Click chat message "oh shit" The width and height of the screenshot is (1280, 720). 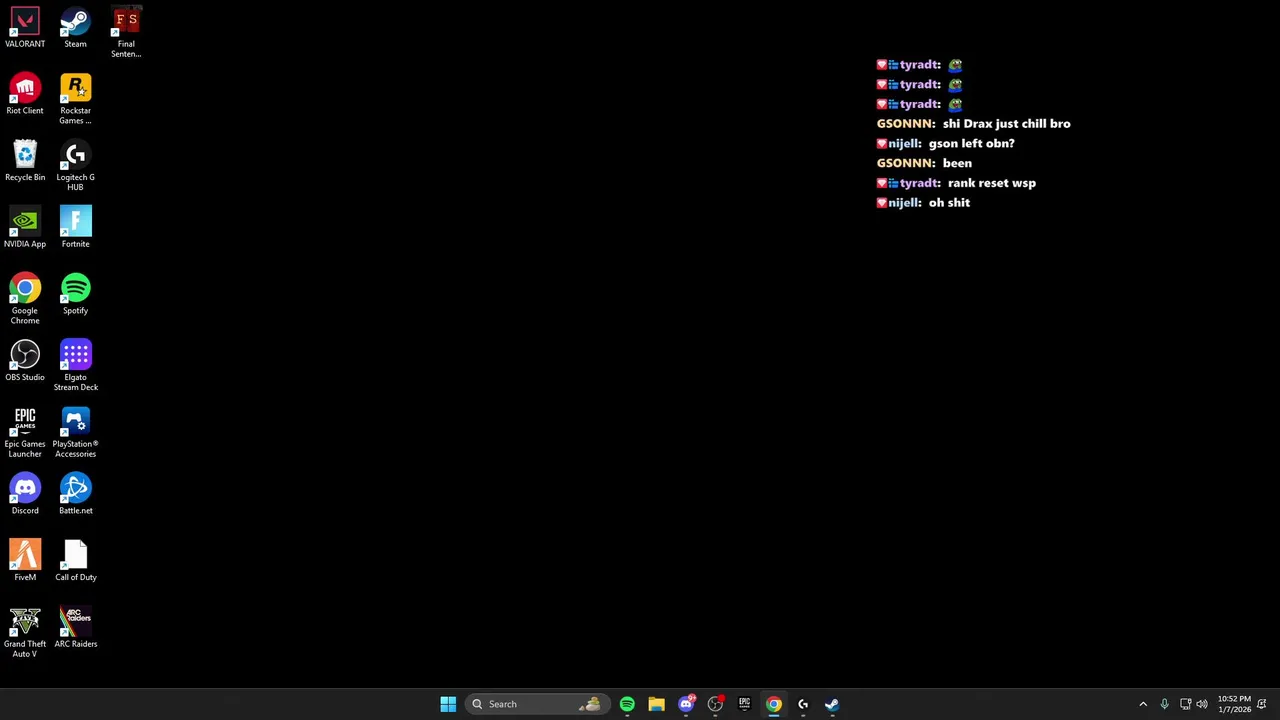click(949, 203)
